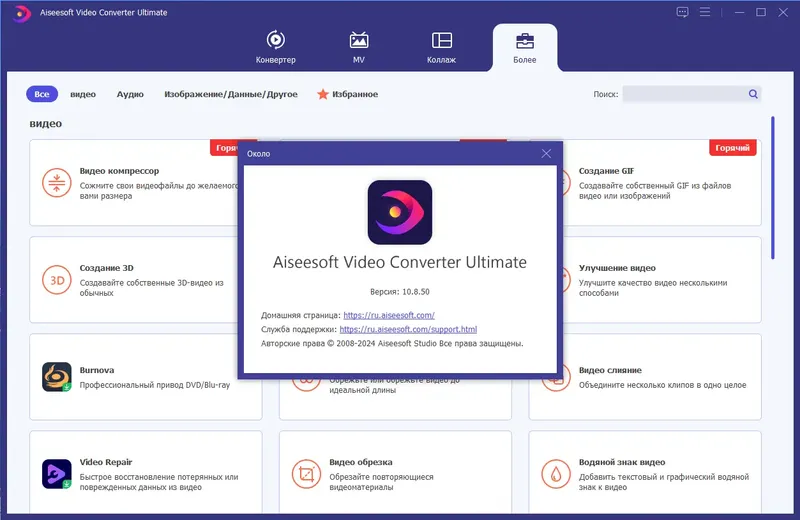Click the Видео обрезка title text

(x=361, y=462)
